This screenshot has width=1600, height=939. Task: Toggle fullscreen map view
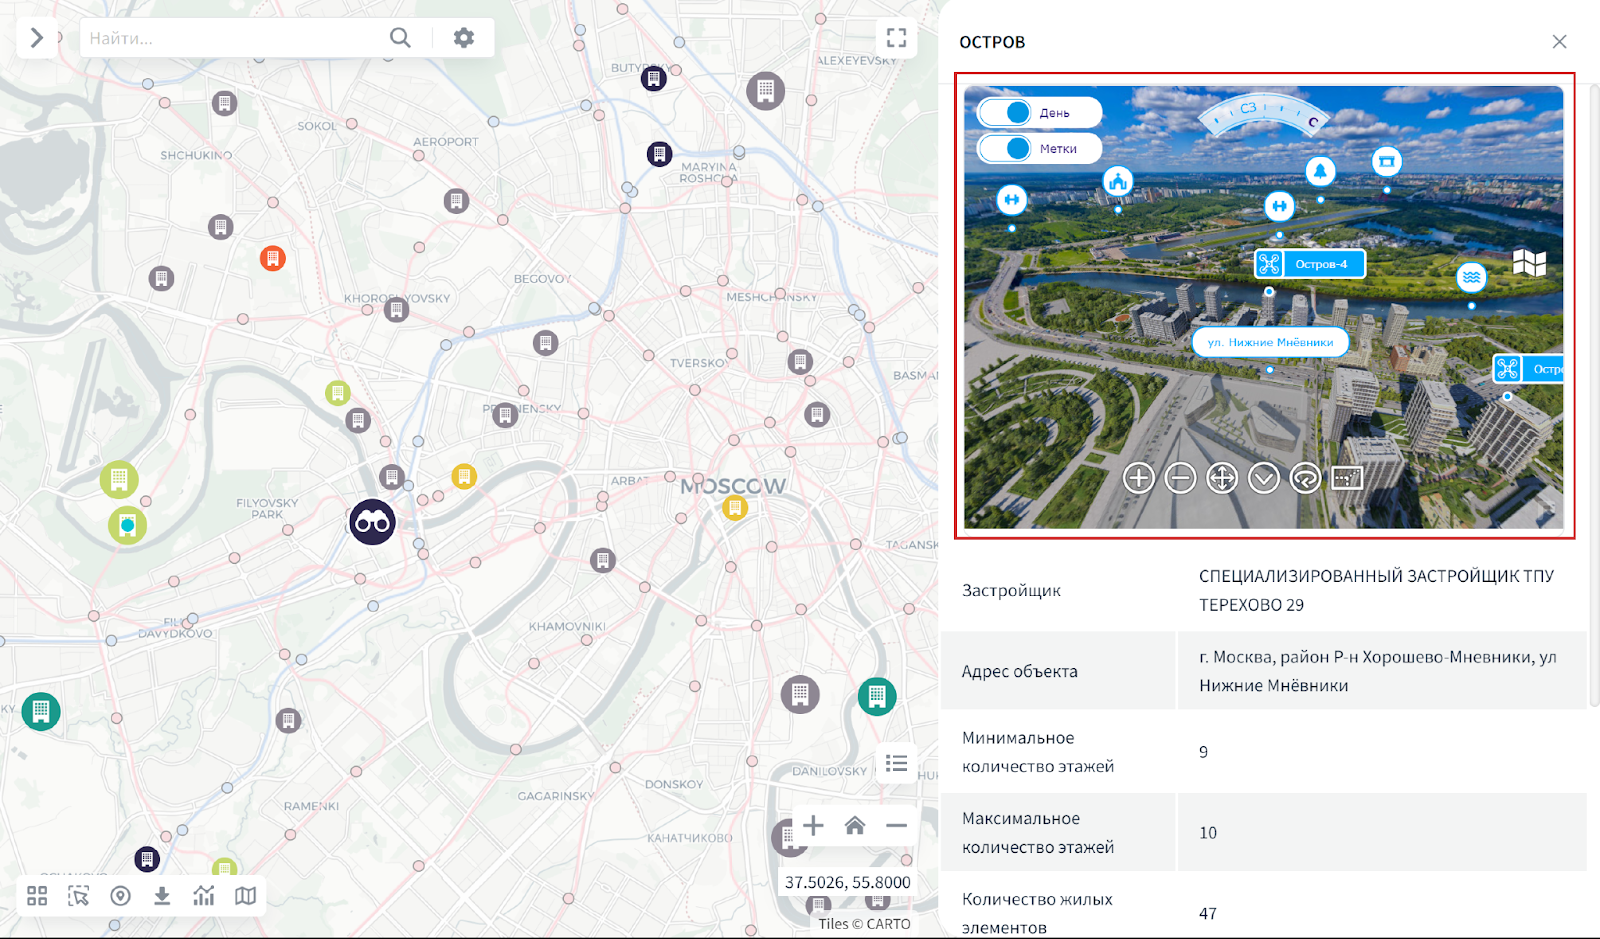tap(897, 38)
